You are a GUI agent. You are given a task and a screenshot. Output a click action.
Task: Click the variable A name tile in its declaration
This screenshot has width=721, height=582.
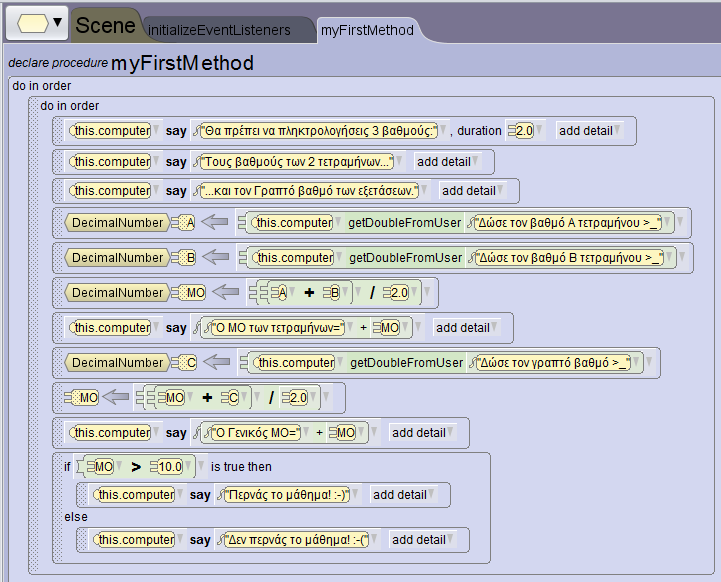click(x=183, y=223)
